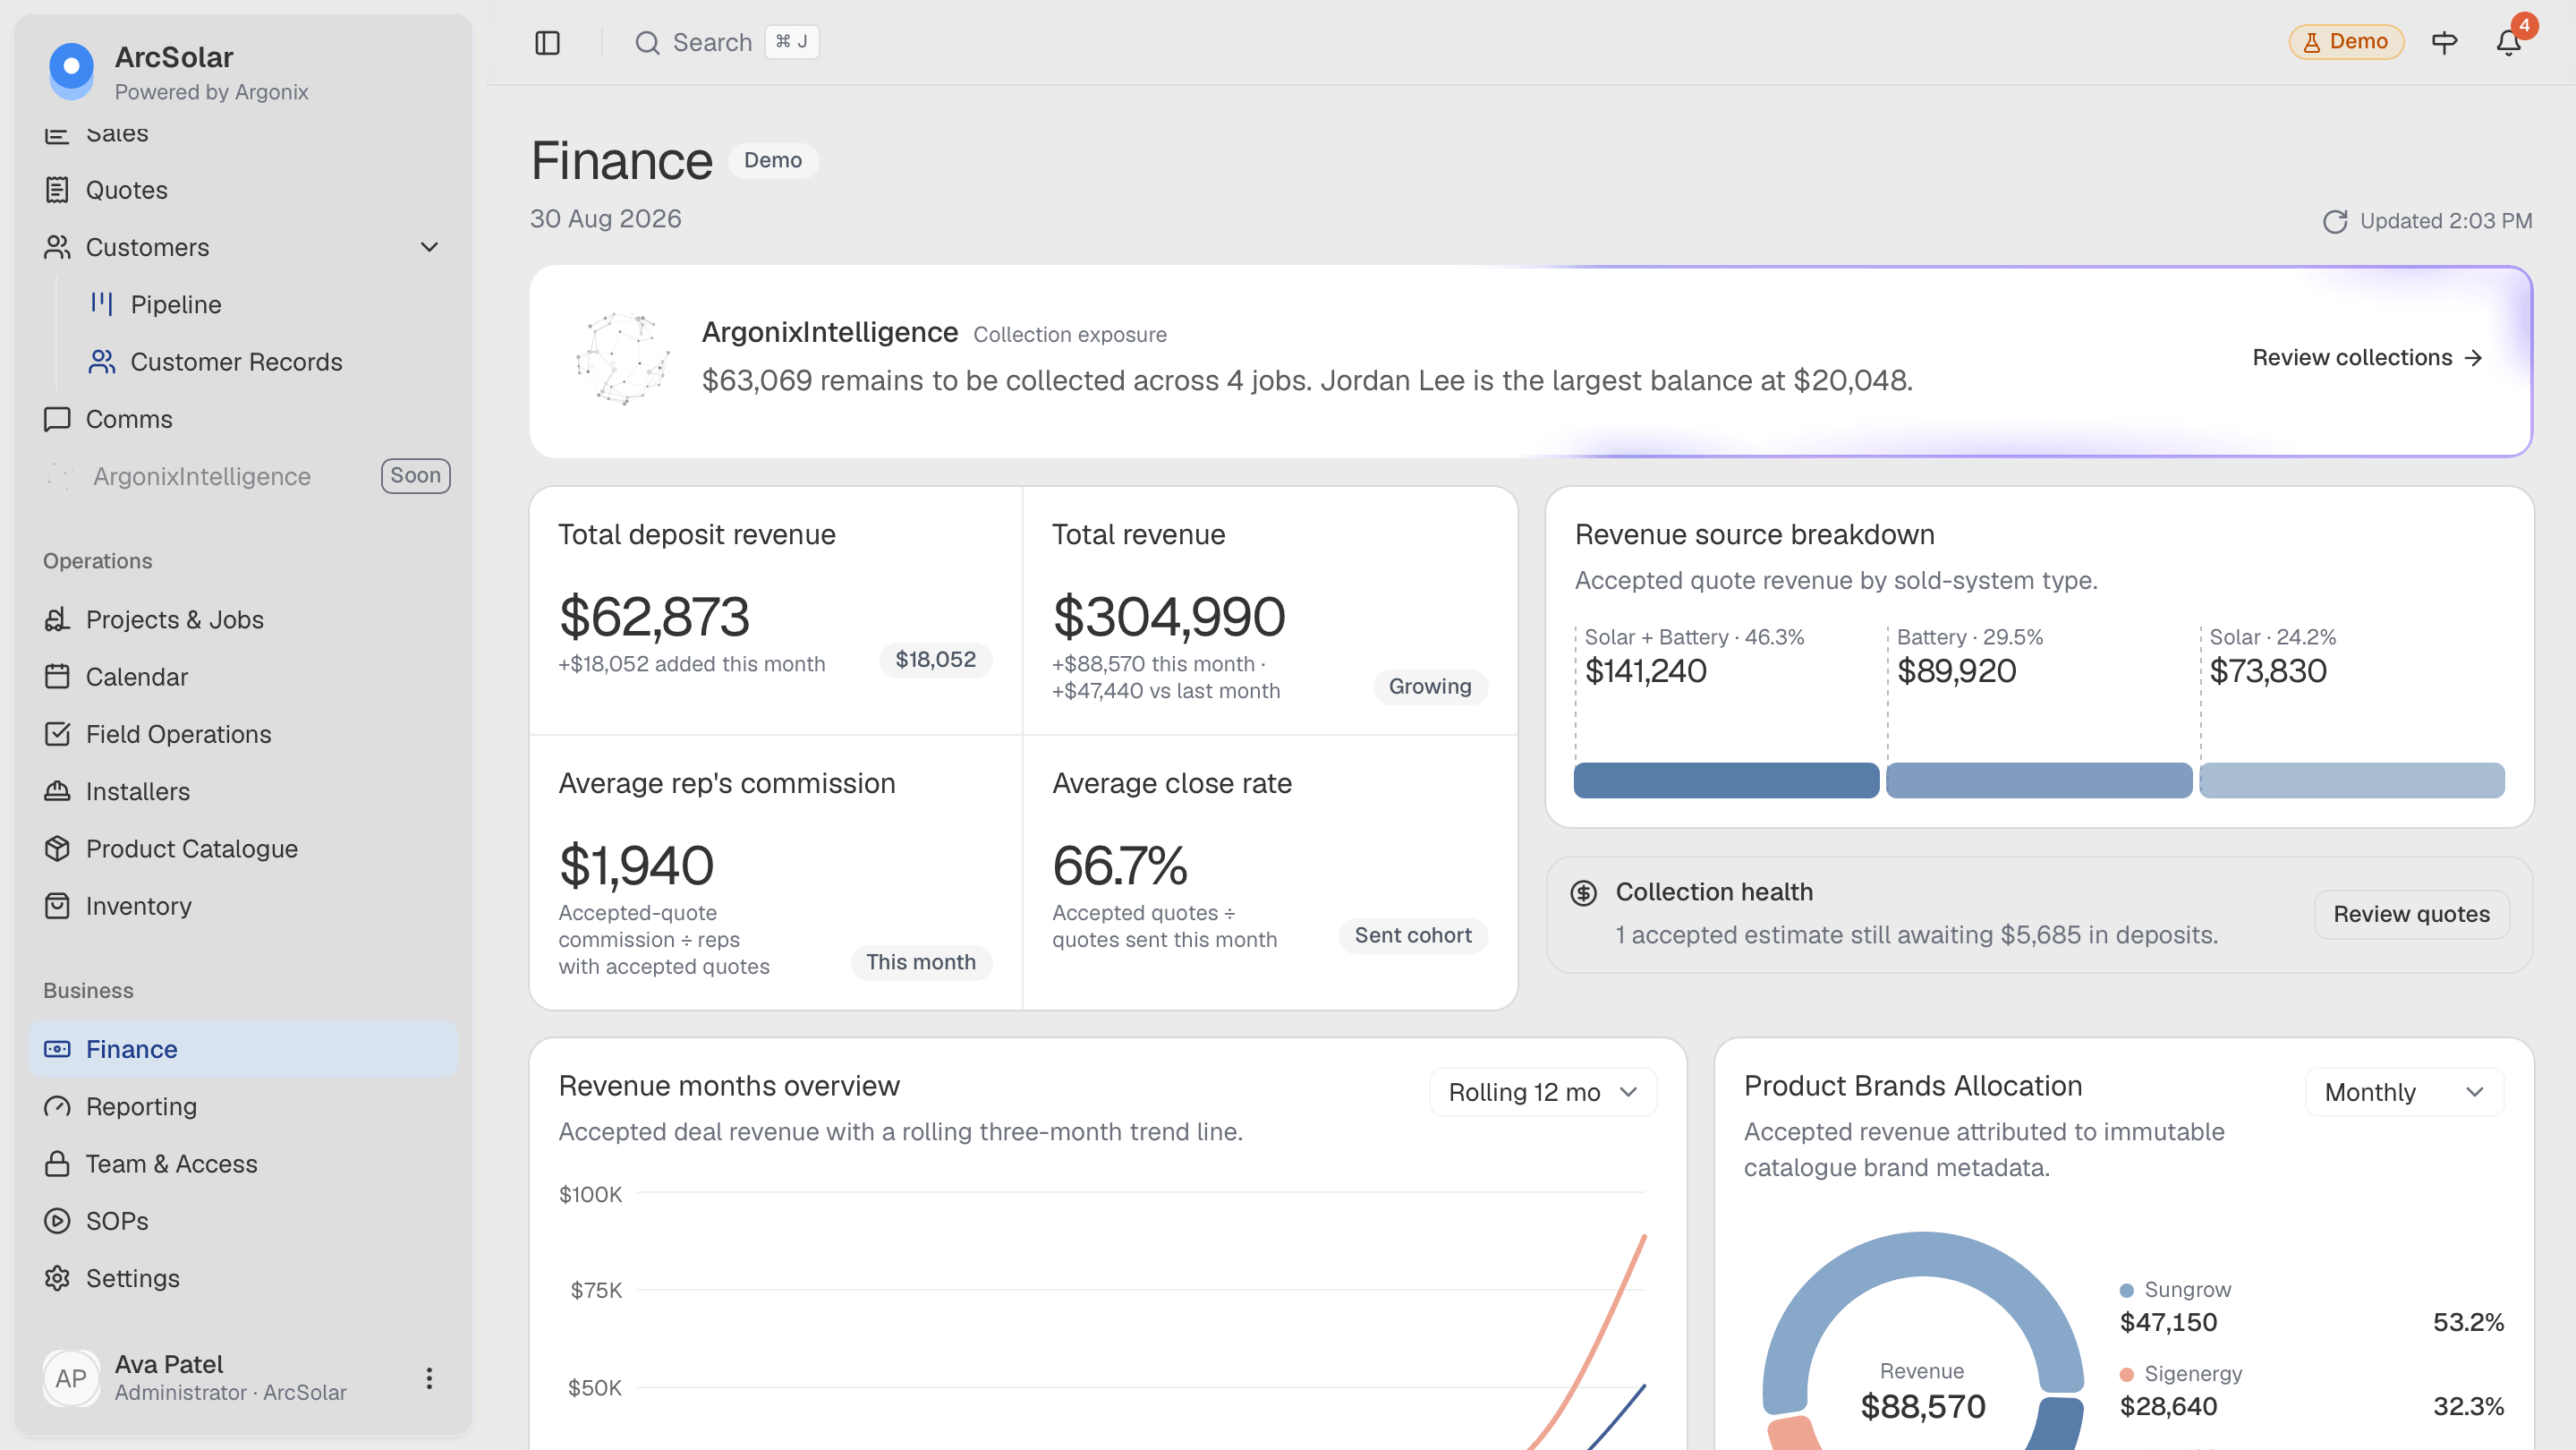2576x1450 pixels.
Task: Click the Quotes sidebar icon
Action: [57, 190]
